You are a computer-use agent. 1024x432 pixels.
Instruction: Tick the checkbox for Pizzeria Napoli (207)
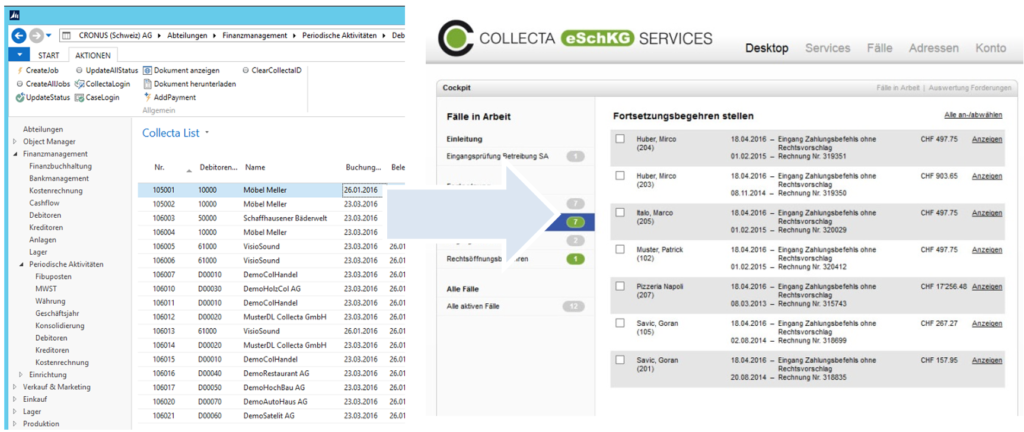tap(620, 286)
